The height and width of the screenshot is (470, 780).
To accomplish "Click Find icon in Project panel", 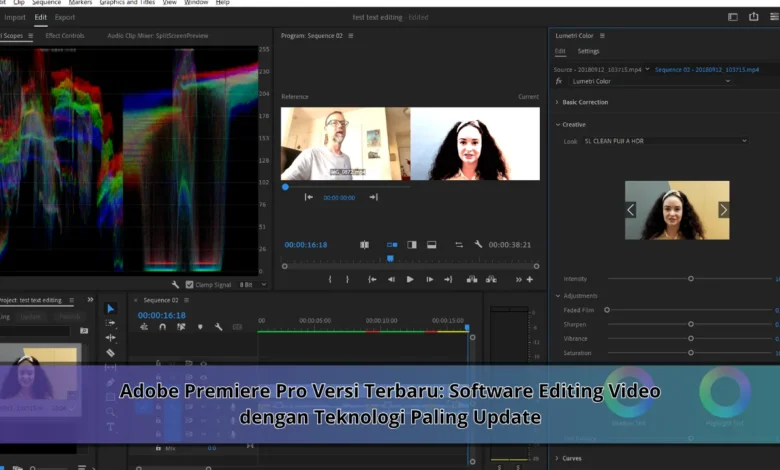I will coord(84,330).
